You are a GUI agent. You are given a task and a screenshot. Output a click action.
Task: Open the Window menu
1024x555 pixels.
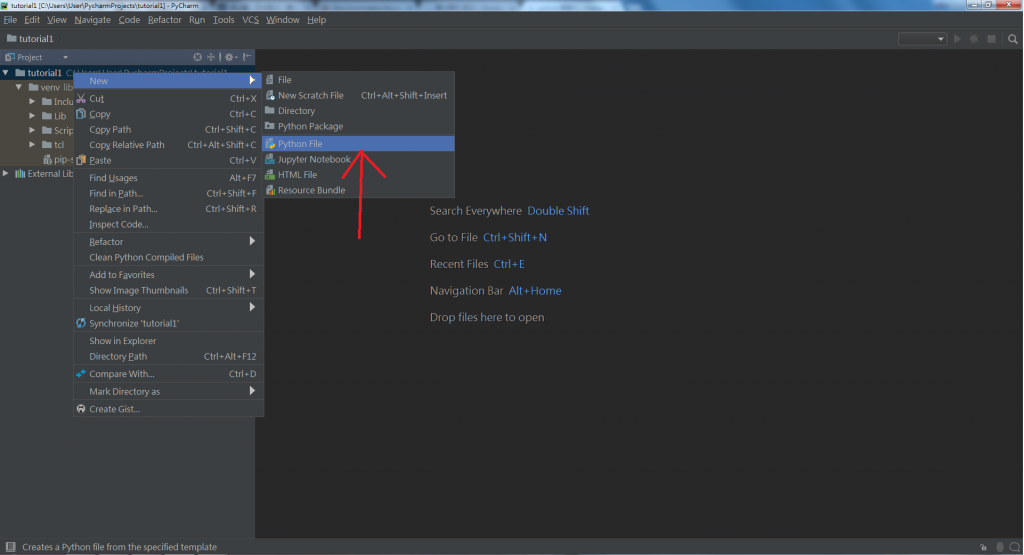tap(282, 20)
